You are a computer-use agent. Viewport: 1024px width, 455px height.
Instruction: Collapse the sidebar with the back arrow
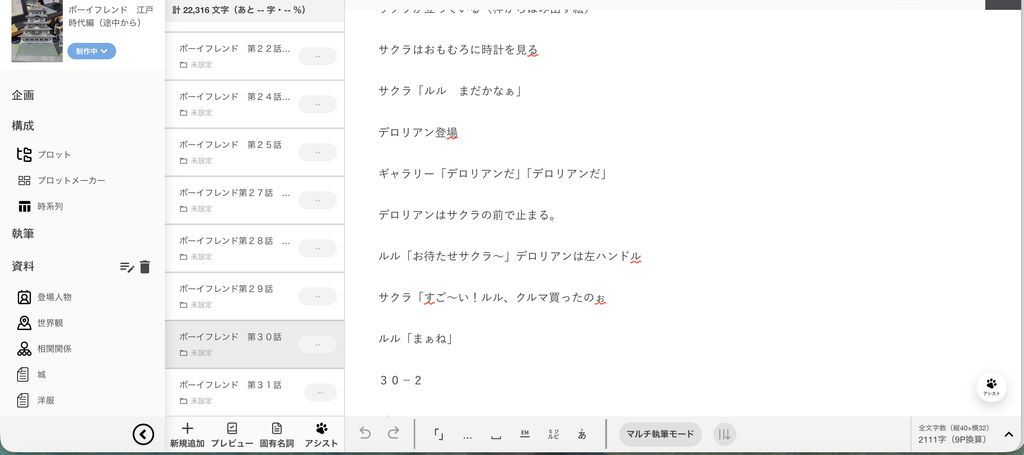pyautogui.click(x=143, y=434)
